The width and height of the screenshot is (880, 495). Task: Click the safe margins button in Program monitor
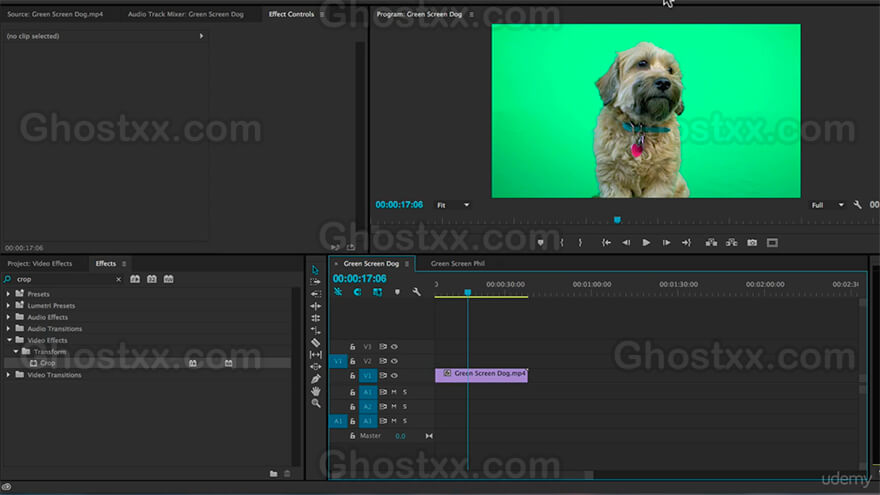pyautogui.click(x=772, y=242)
